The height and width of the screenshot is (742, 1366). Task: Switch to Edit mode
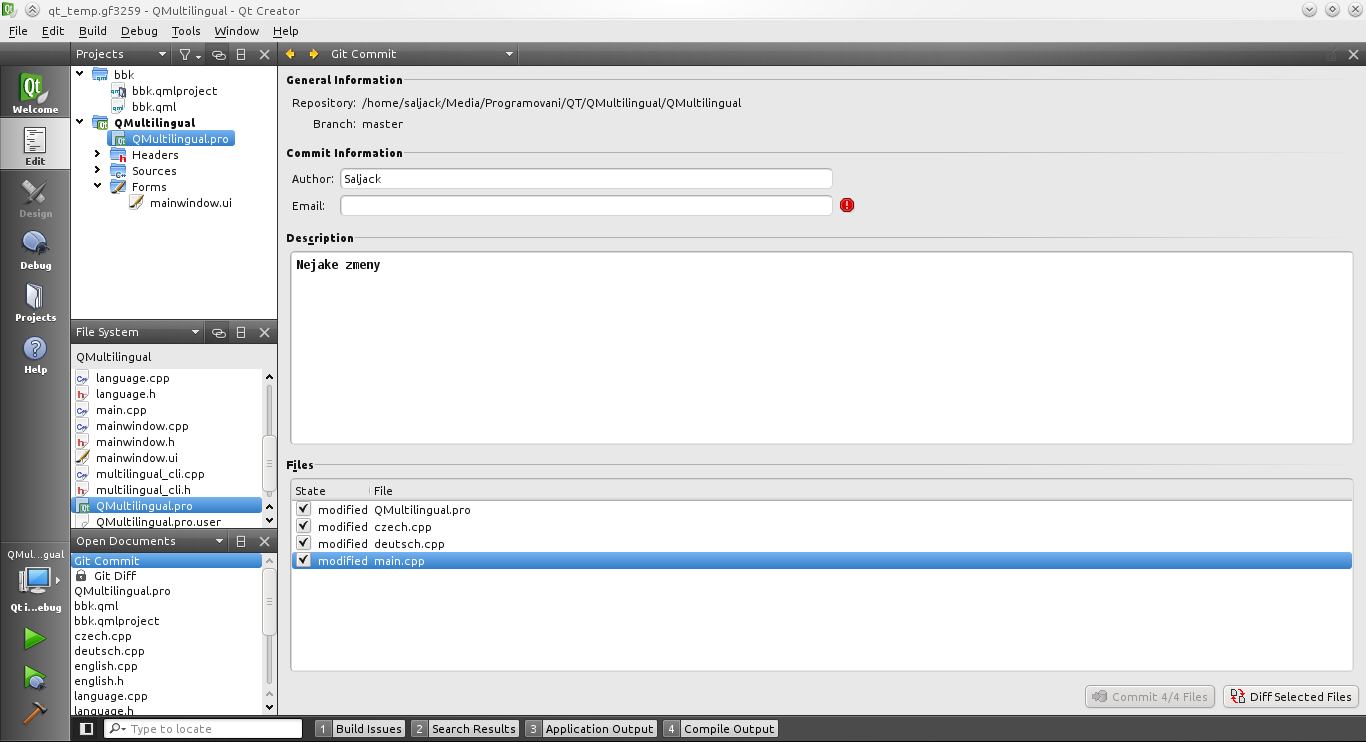[x=35, y=145]
